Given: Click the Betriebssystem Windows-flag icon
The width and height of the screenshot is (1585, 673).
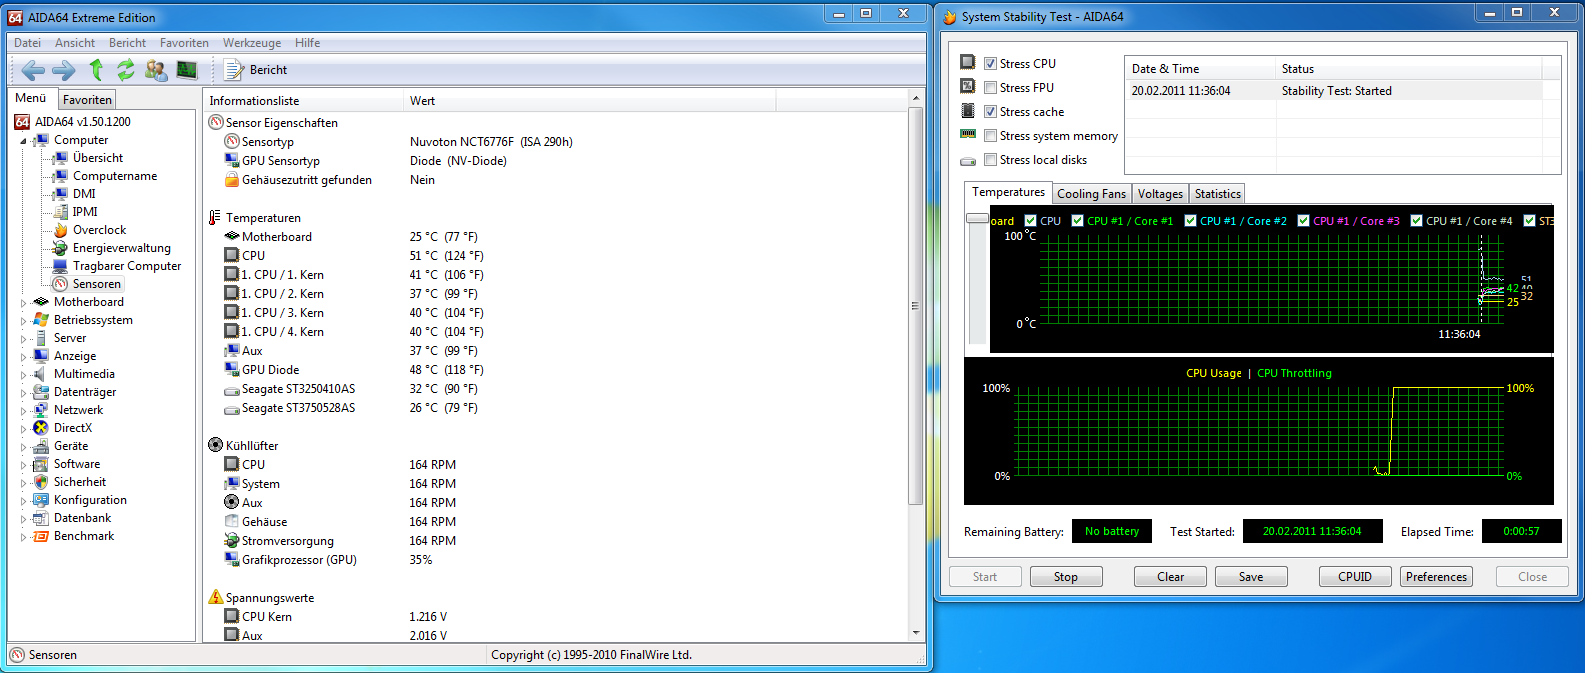Looking at the screenshot, I should point(41,320).
